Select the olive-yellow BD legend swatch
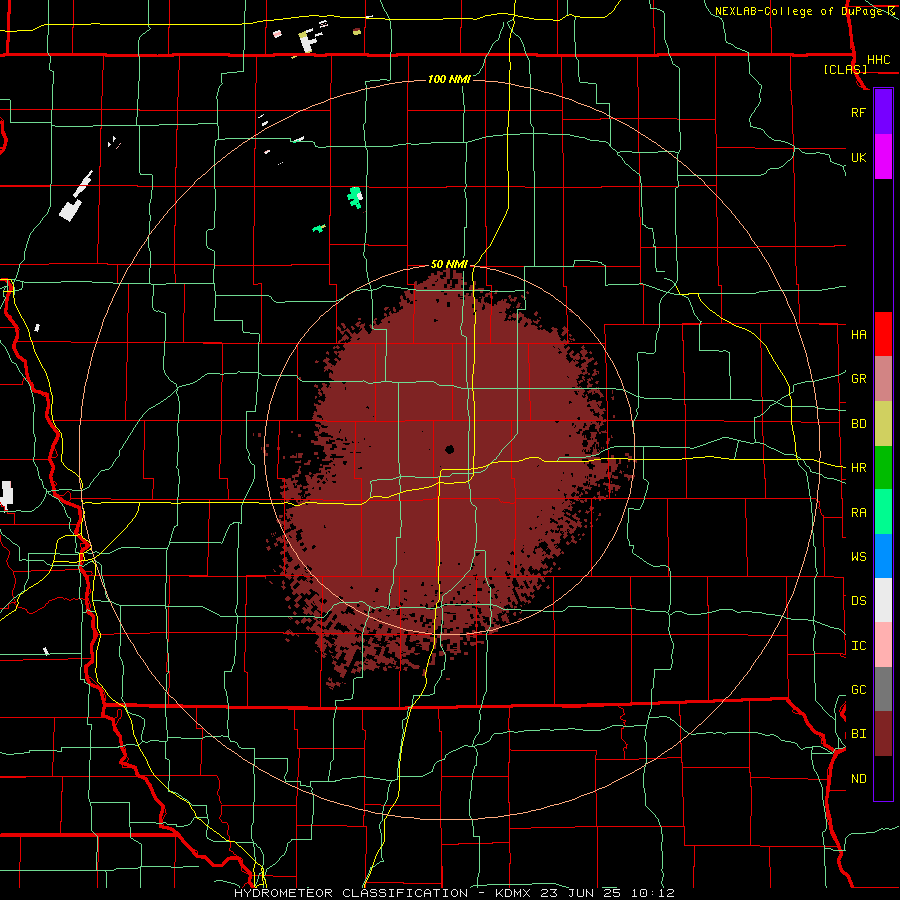 [x=883, y=423]
